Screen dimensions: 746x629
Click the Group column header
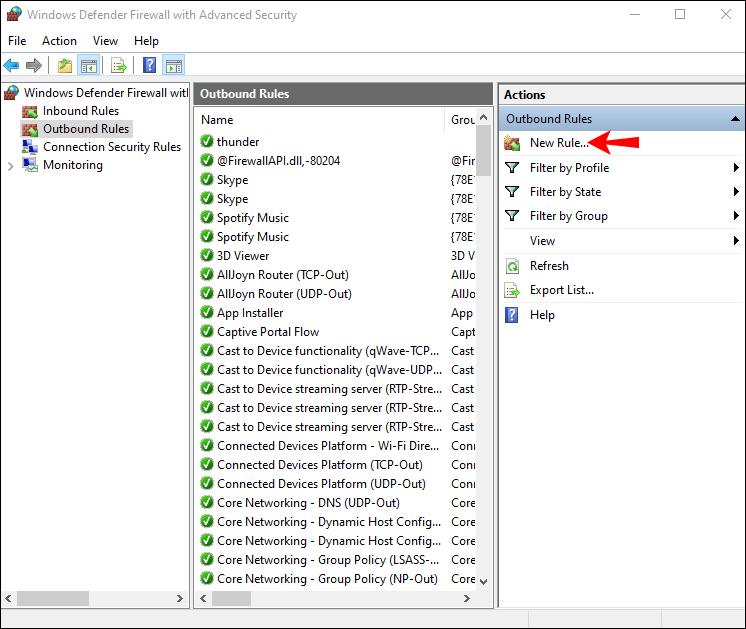tap(461, 120)
